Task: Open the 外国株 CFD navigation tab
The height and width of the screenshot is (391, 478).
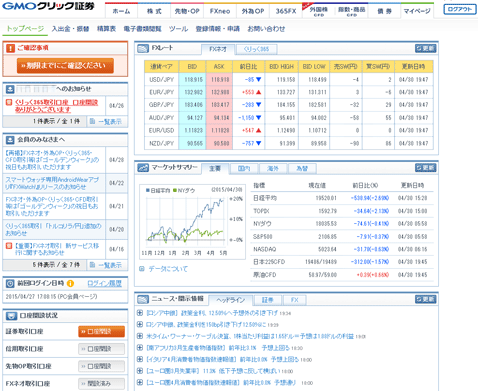Action: tap(318, 11)
